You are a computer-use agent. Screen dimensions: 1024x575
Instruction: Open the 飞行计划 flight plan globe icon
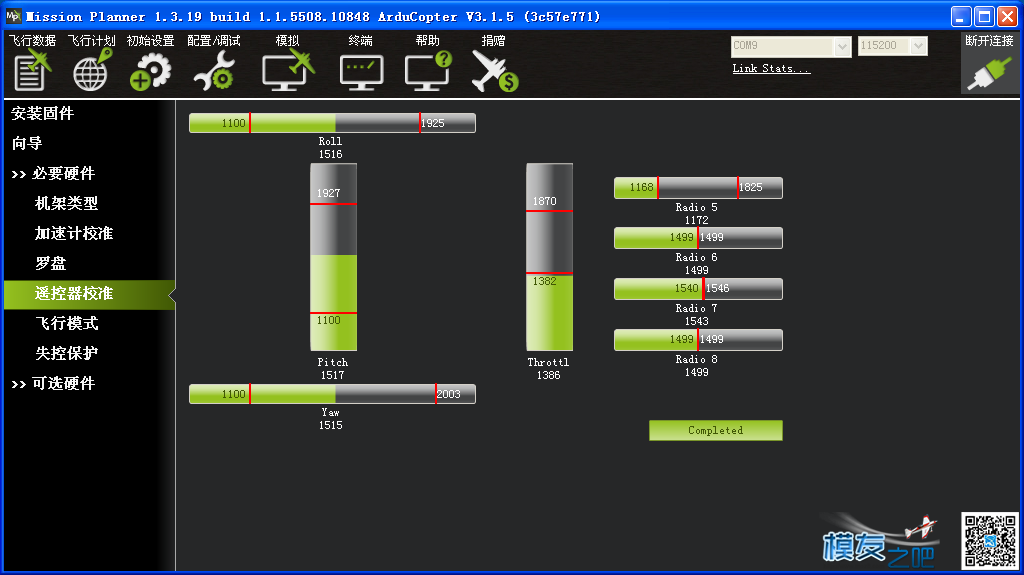(x=91, y=71)
